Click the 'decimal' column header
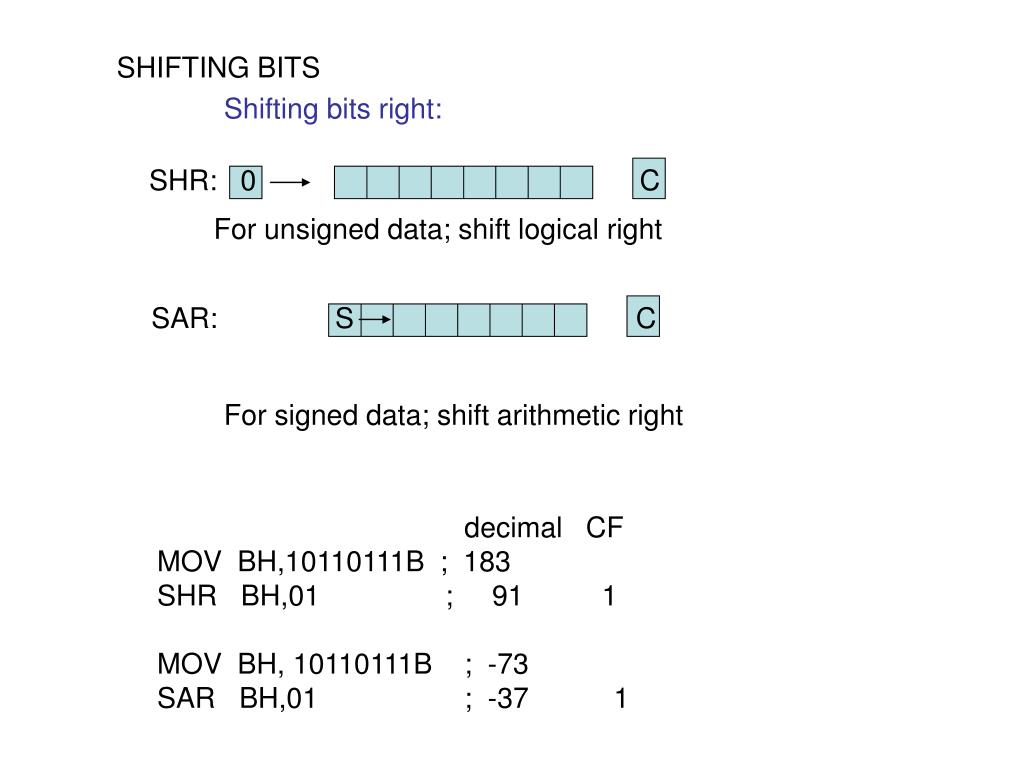Image resolution: width=1024 pixels, height=768 pixels. click(x=513, y=528)
